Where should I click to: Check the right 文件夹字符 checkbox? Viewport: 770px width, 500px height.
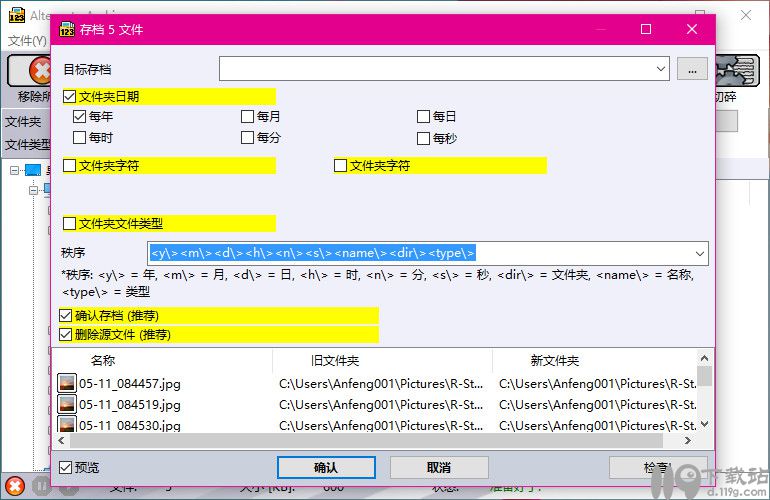point(340,166)
